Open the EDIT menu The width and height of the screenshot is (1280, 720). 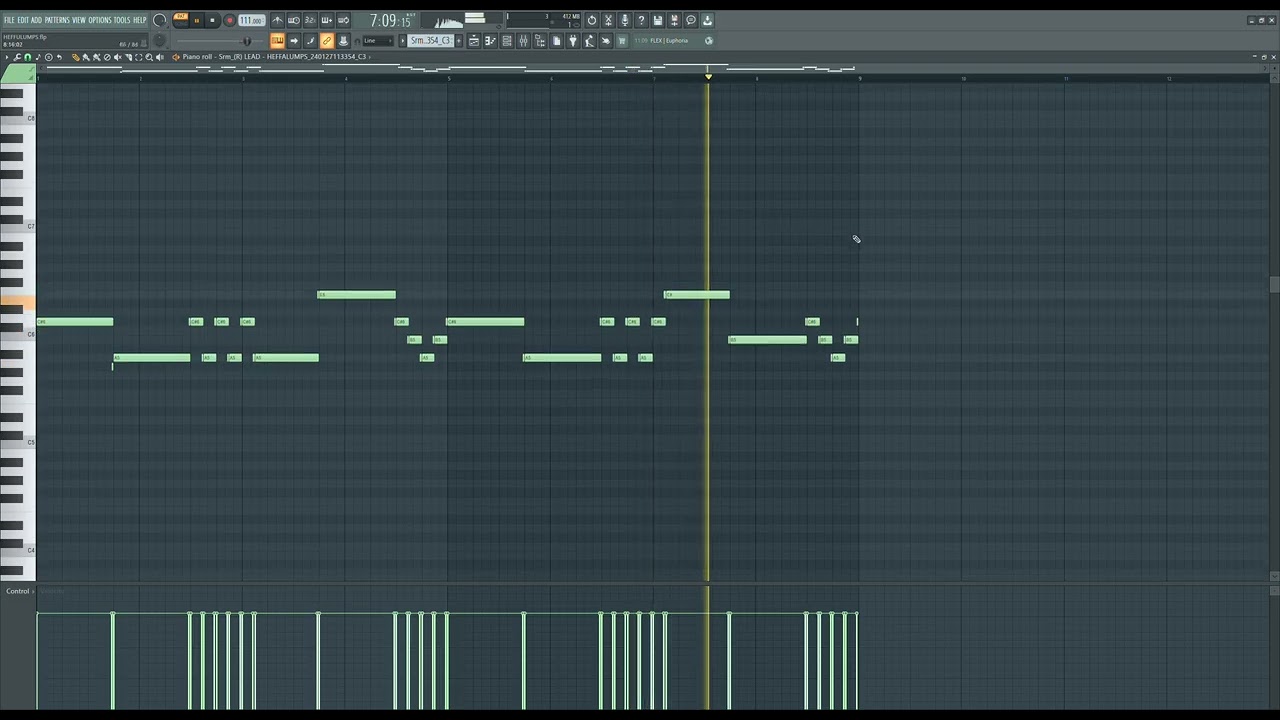23,20
